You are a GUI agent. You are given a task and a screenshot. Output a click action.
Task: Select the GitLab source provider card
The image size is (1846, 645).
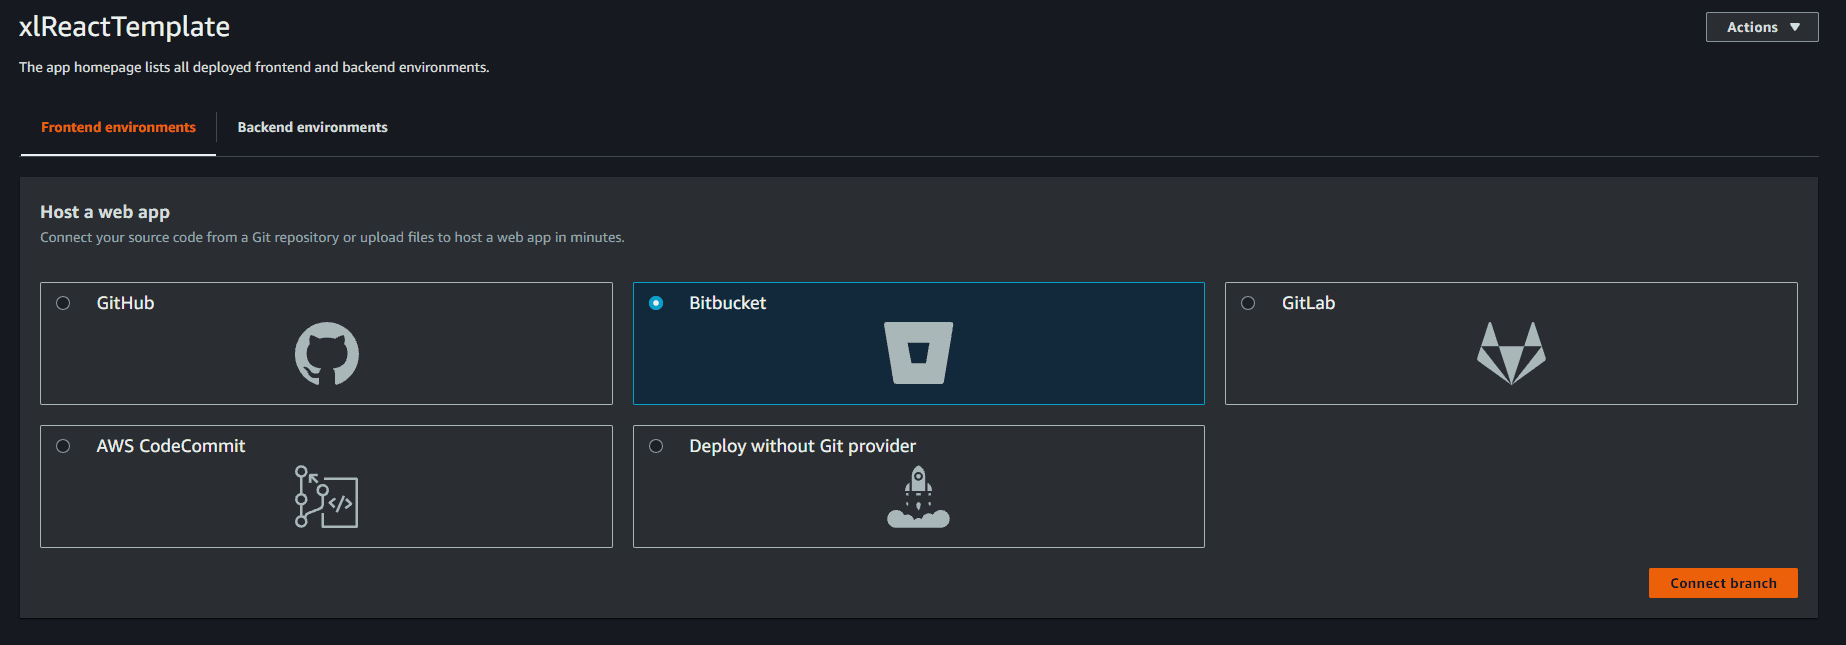click(x=1511, y=343)
